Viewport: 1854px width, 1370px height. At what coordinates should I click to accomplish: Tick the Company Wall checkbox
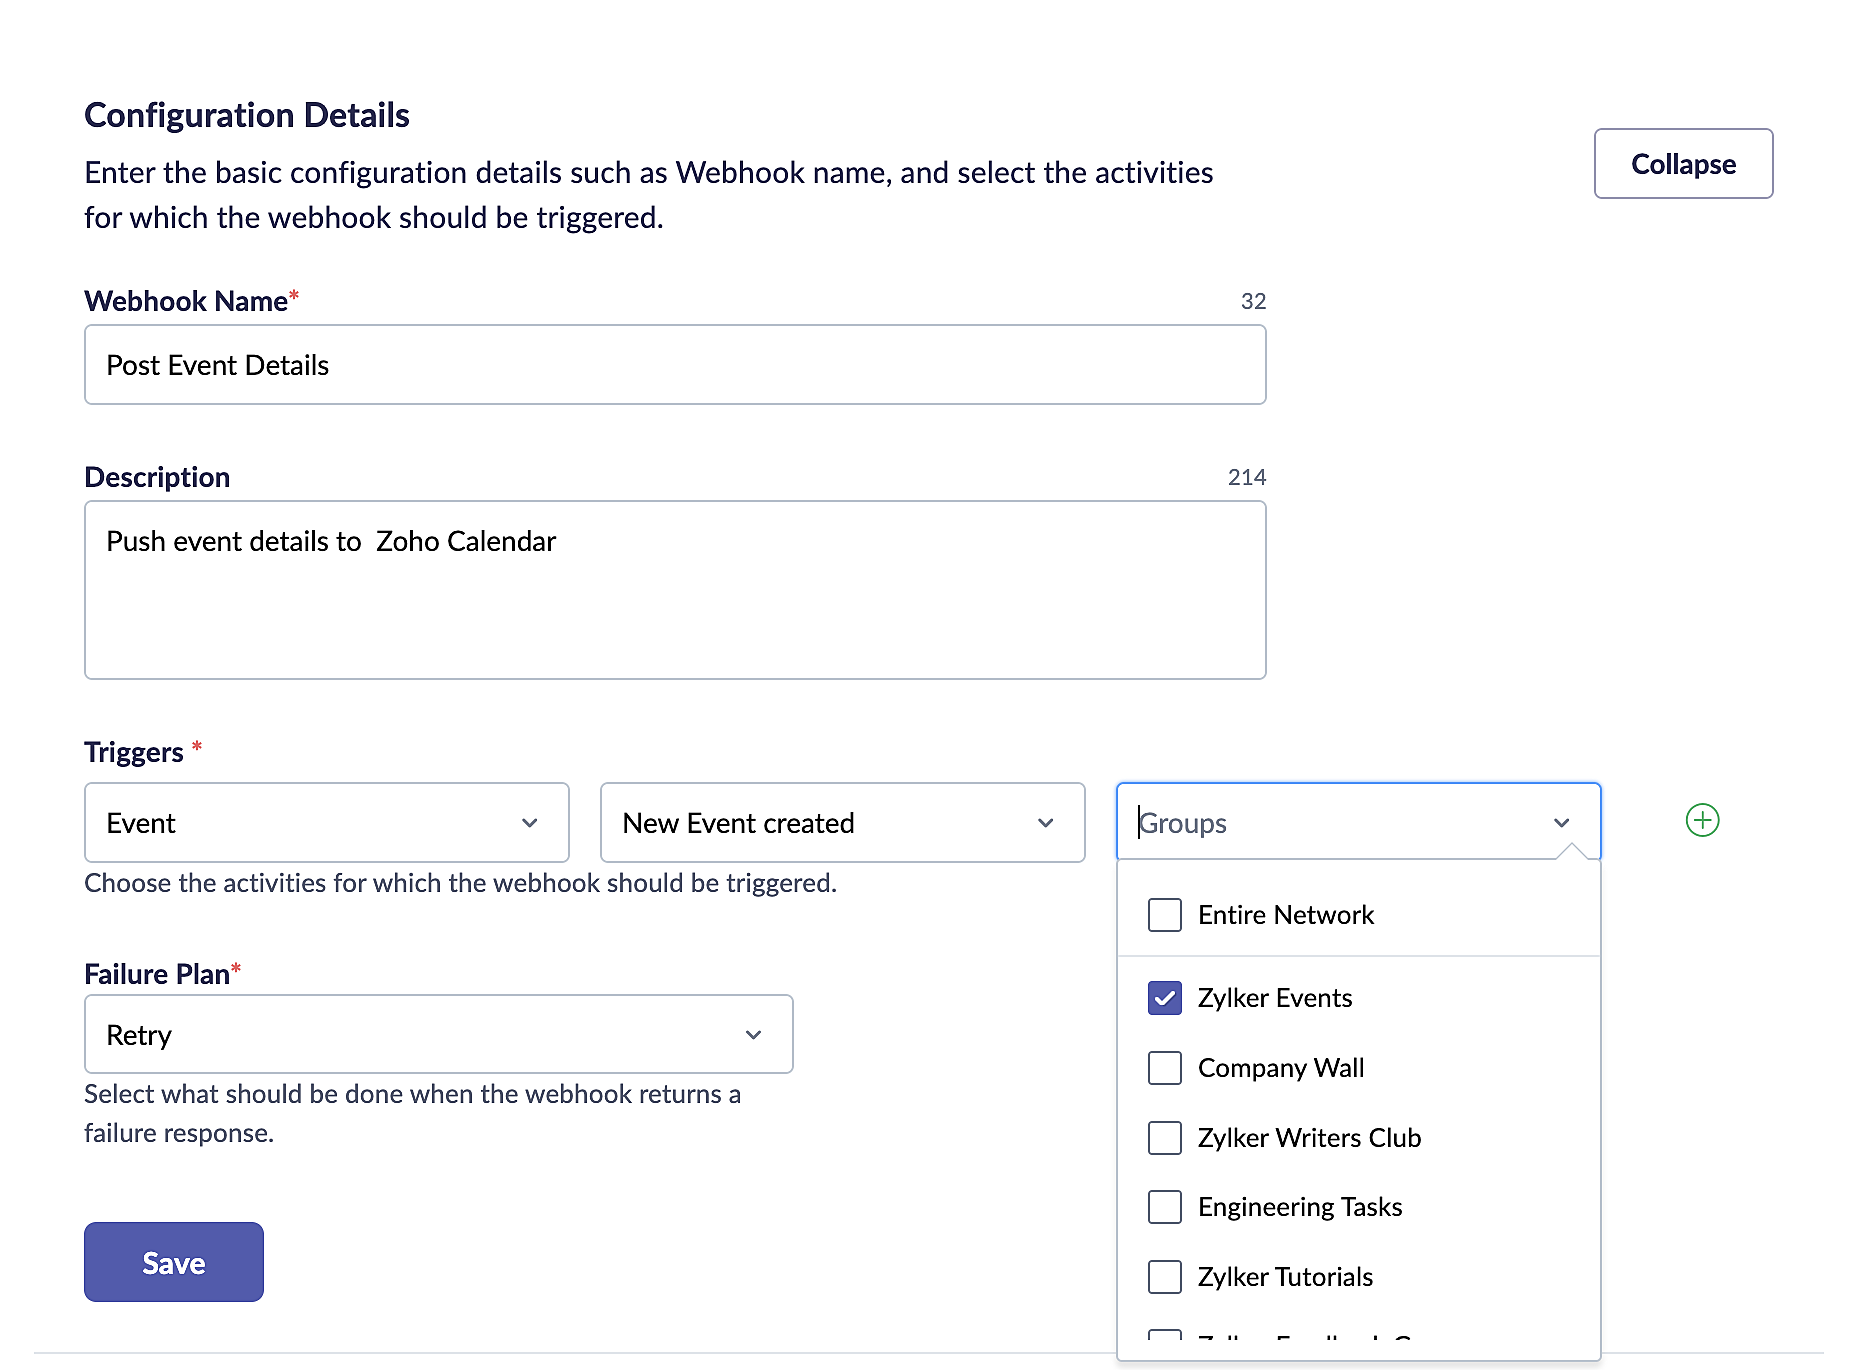(1165, 1068)
